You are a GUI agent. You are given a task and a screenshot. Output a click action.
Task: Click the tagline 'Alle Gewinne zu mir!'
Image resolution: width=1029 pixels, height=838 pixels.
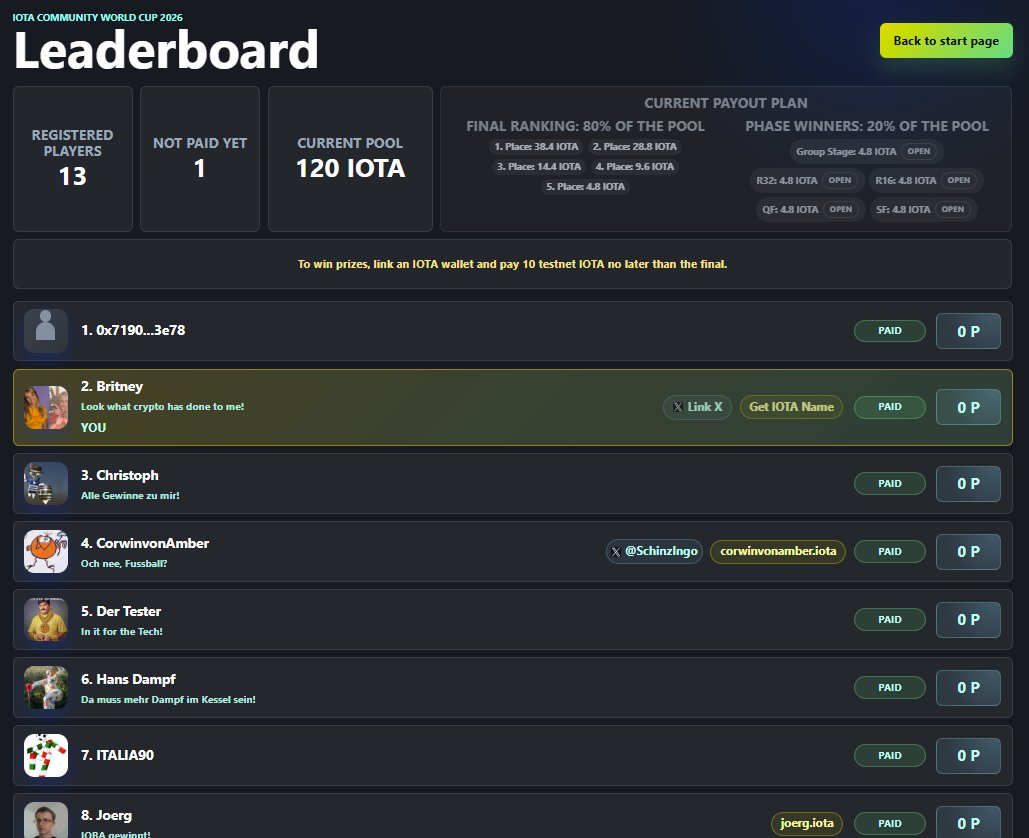coord(130,495)
